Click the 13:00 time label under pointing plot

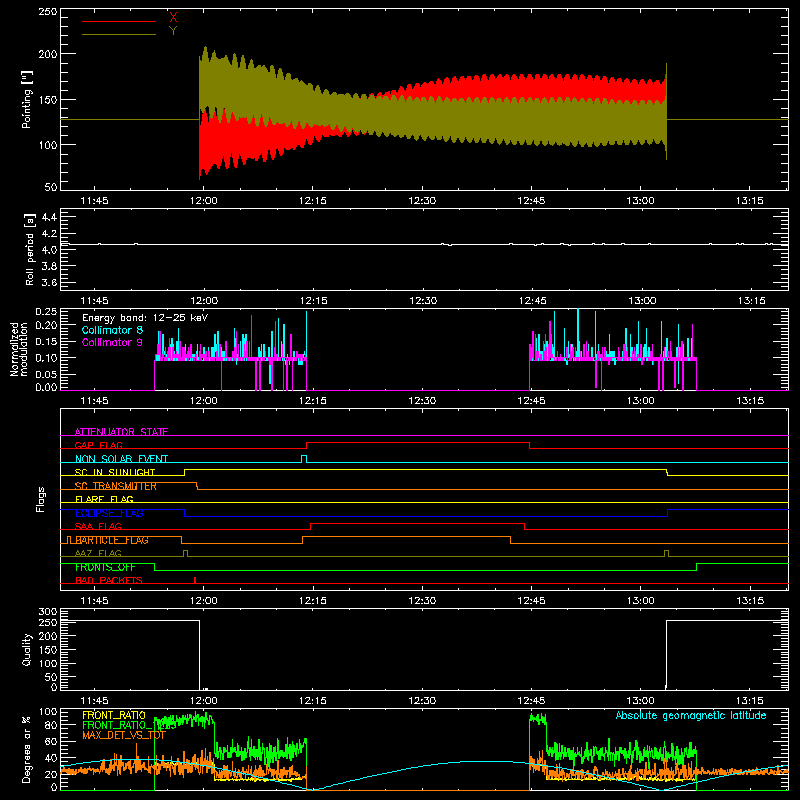click(640, 201)
